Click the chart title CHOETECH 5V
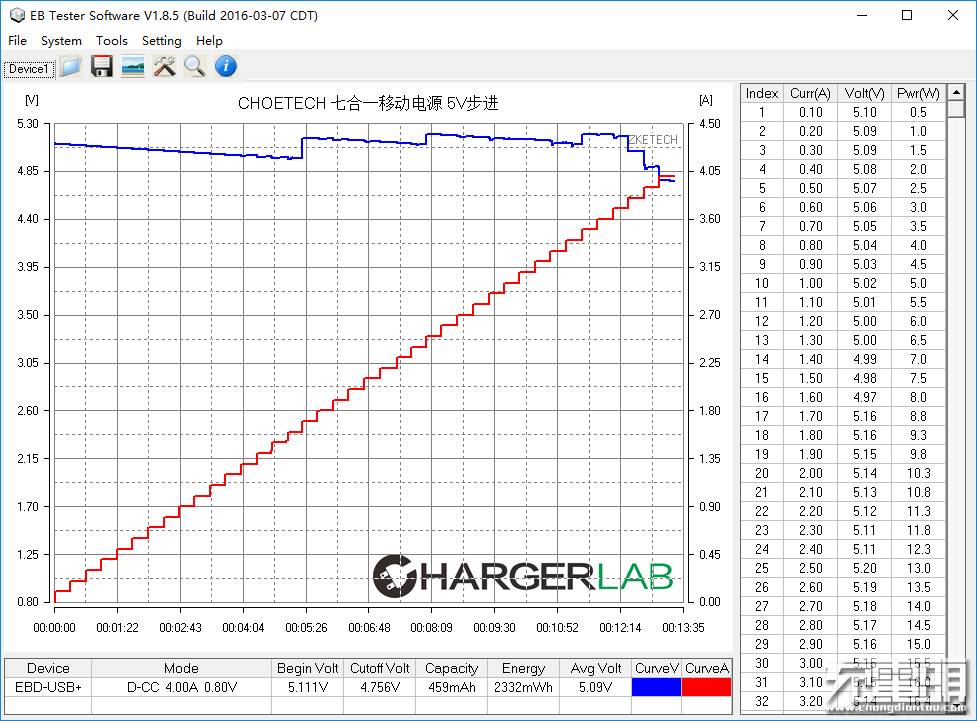Viewport: 977px width, 721px height. [368, 103]
